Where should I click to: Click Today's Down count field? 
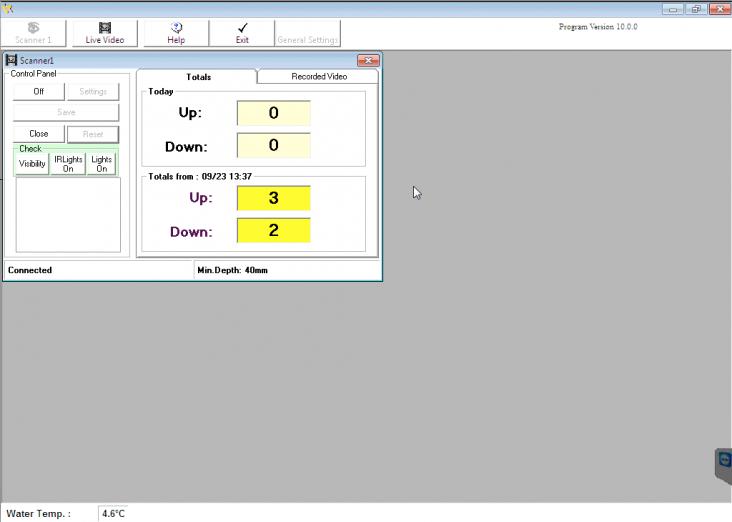[274, 145]
